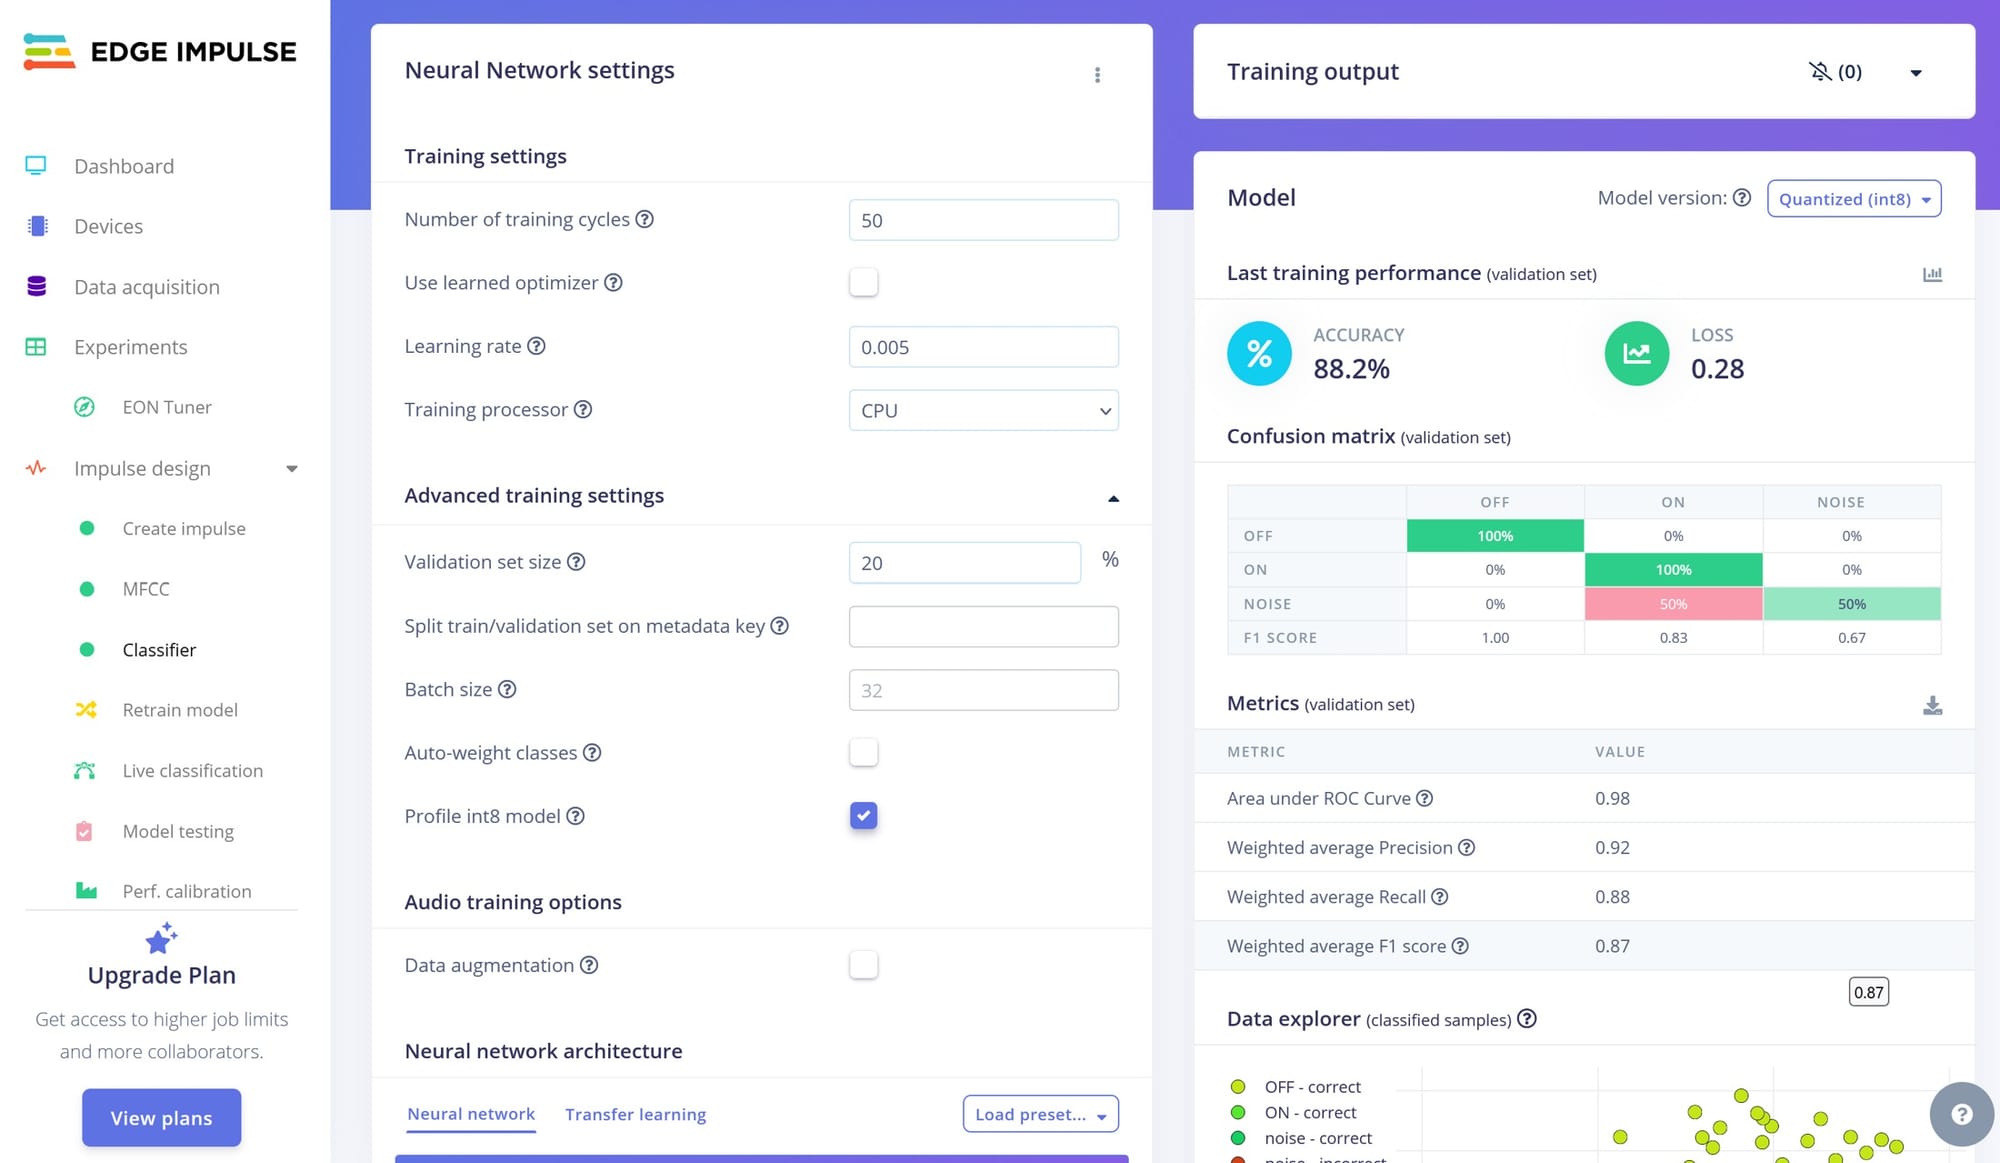Collapse the Impulse design sidebar section
This screenshot has width=2000, height=1163.
[292, 469]
